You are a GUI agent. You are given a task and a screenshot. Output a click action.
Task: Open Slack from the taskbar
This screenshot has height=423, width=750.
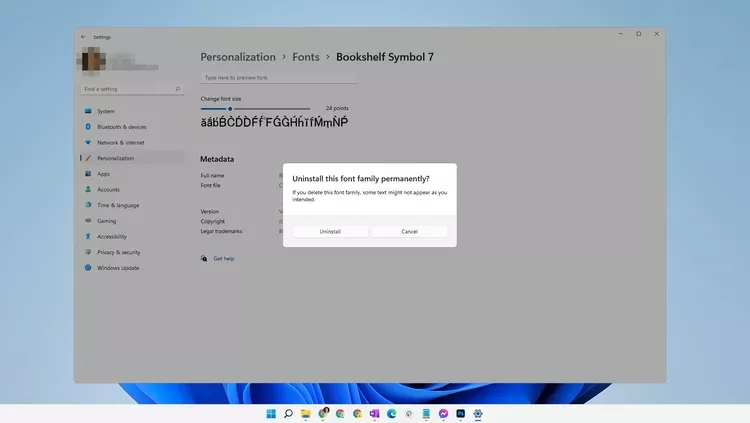[409, 414]
